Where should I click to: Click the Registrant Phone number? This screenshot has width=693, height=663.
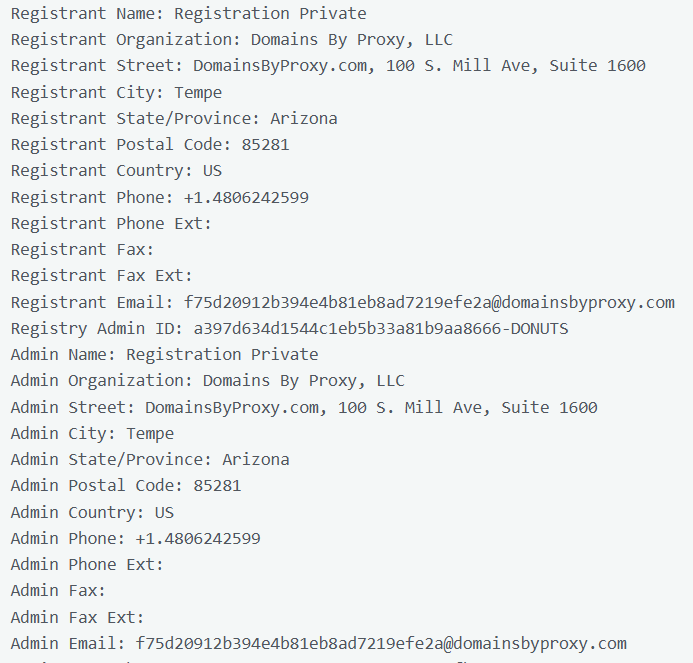tap(246, 197)
